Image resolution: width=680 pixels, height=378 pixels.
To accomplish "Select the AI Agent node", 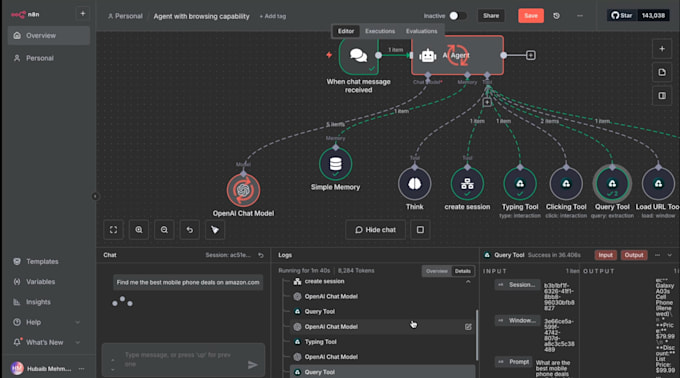I will tap(458, 55).
